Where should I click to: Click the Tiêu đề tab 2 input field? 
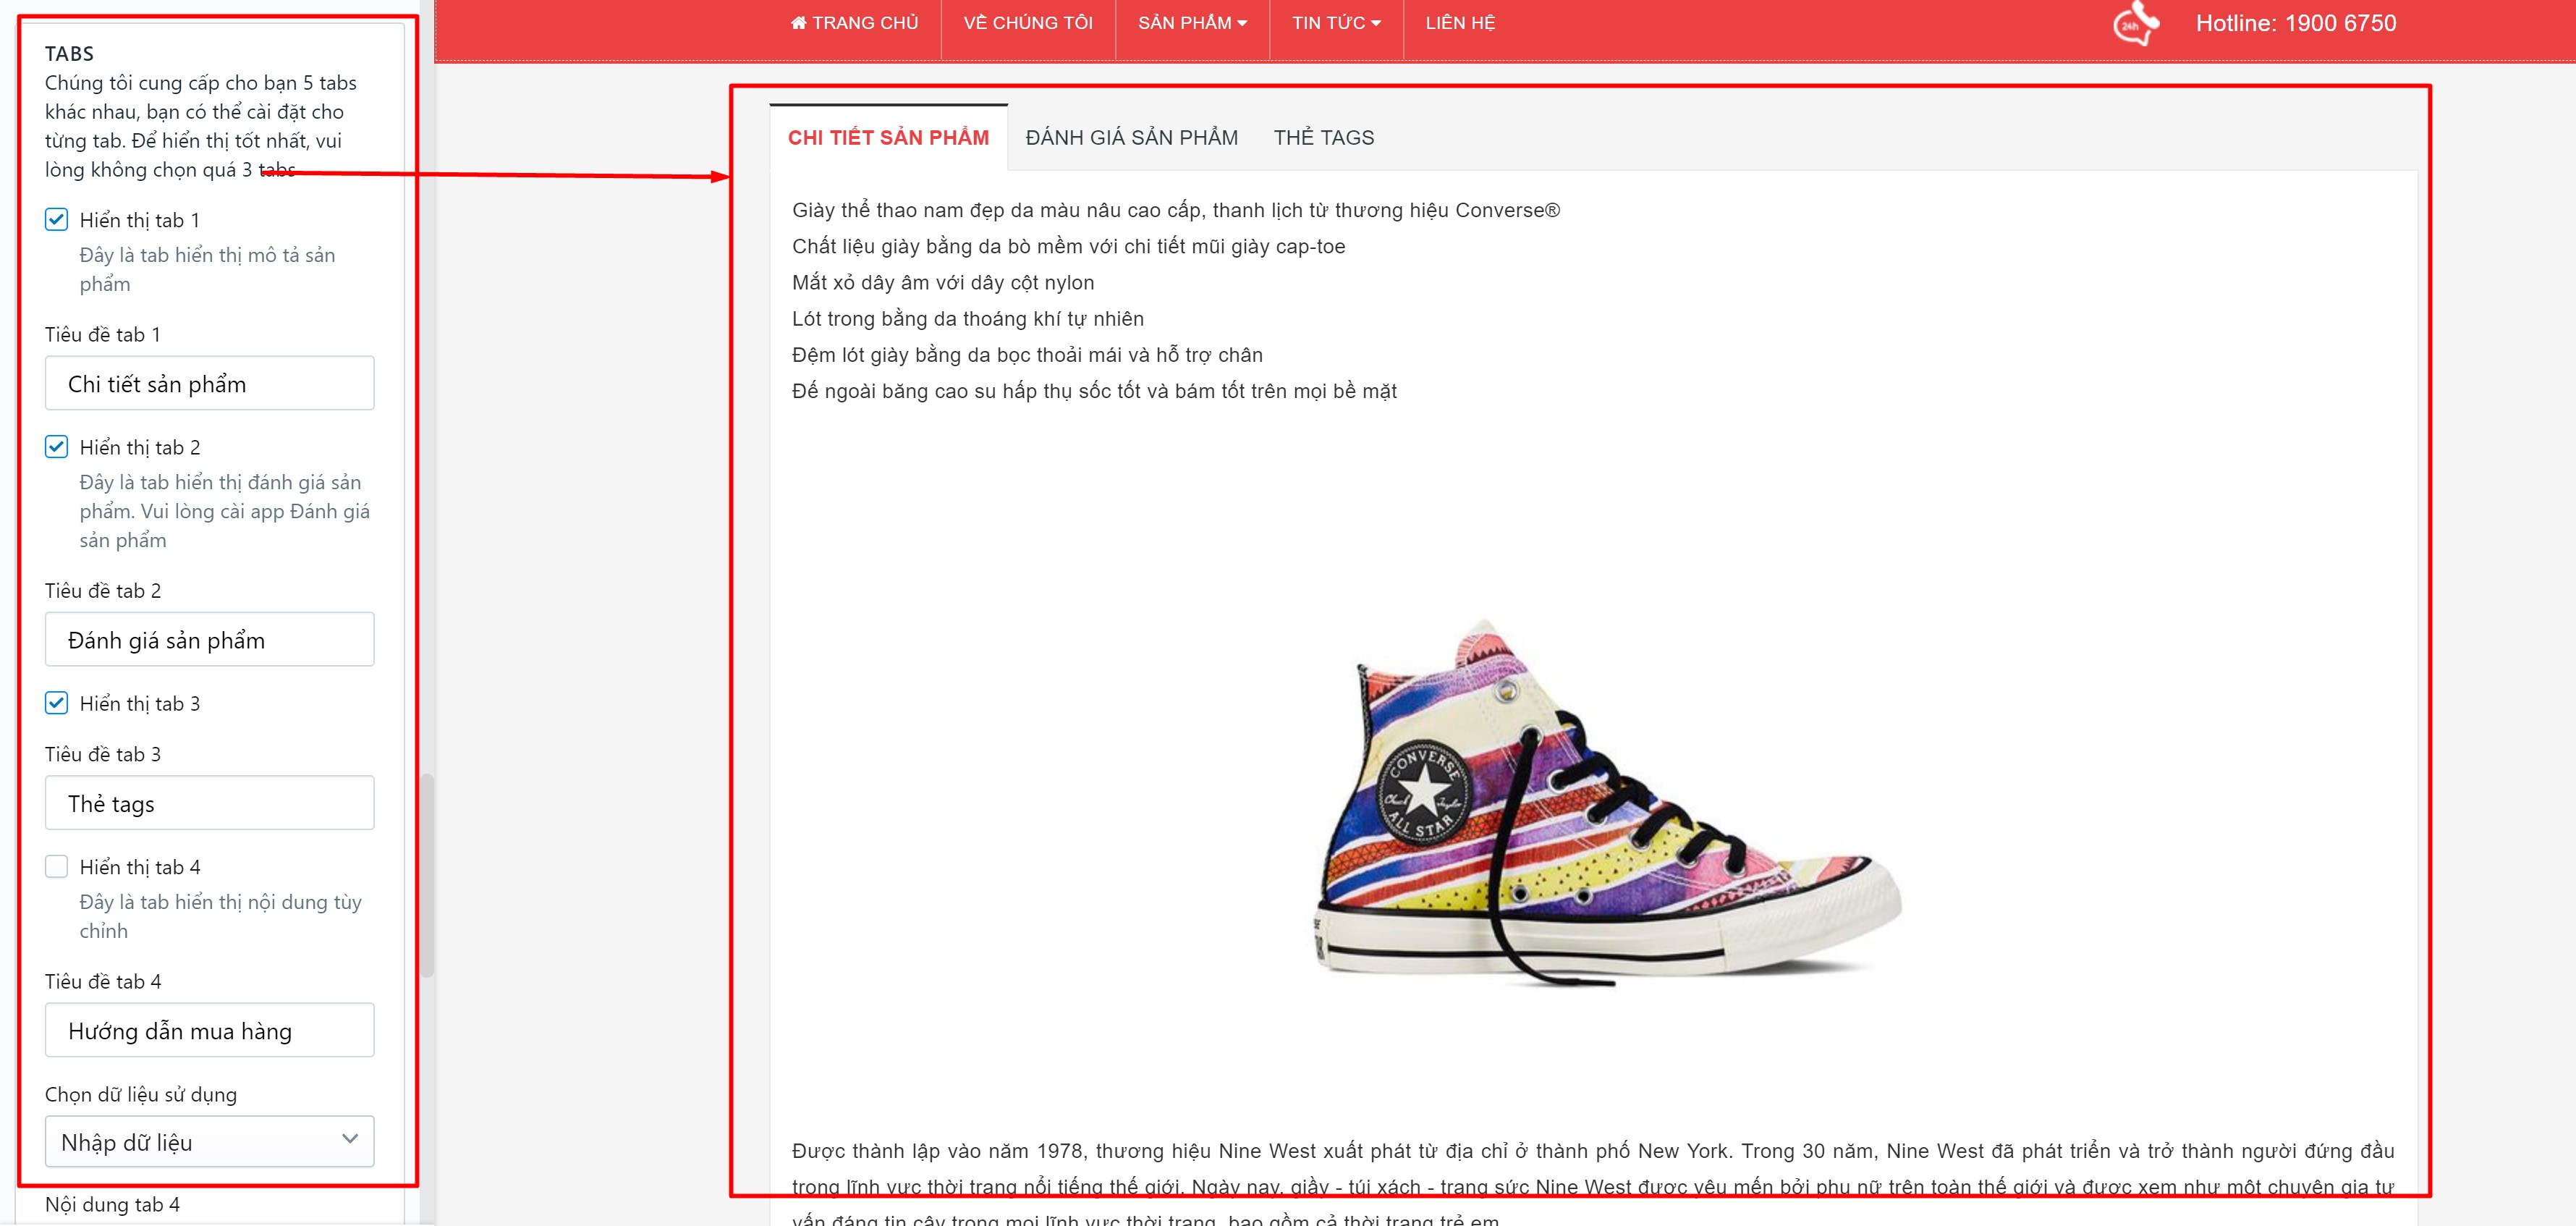(210, 640)
